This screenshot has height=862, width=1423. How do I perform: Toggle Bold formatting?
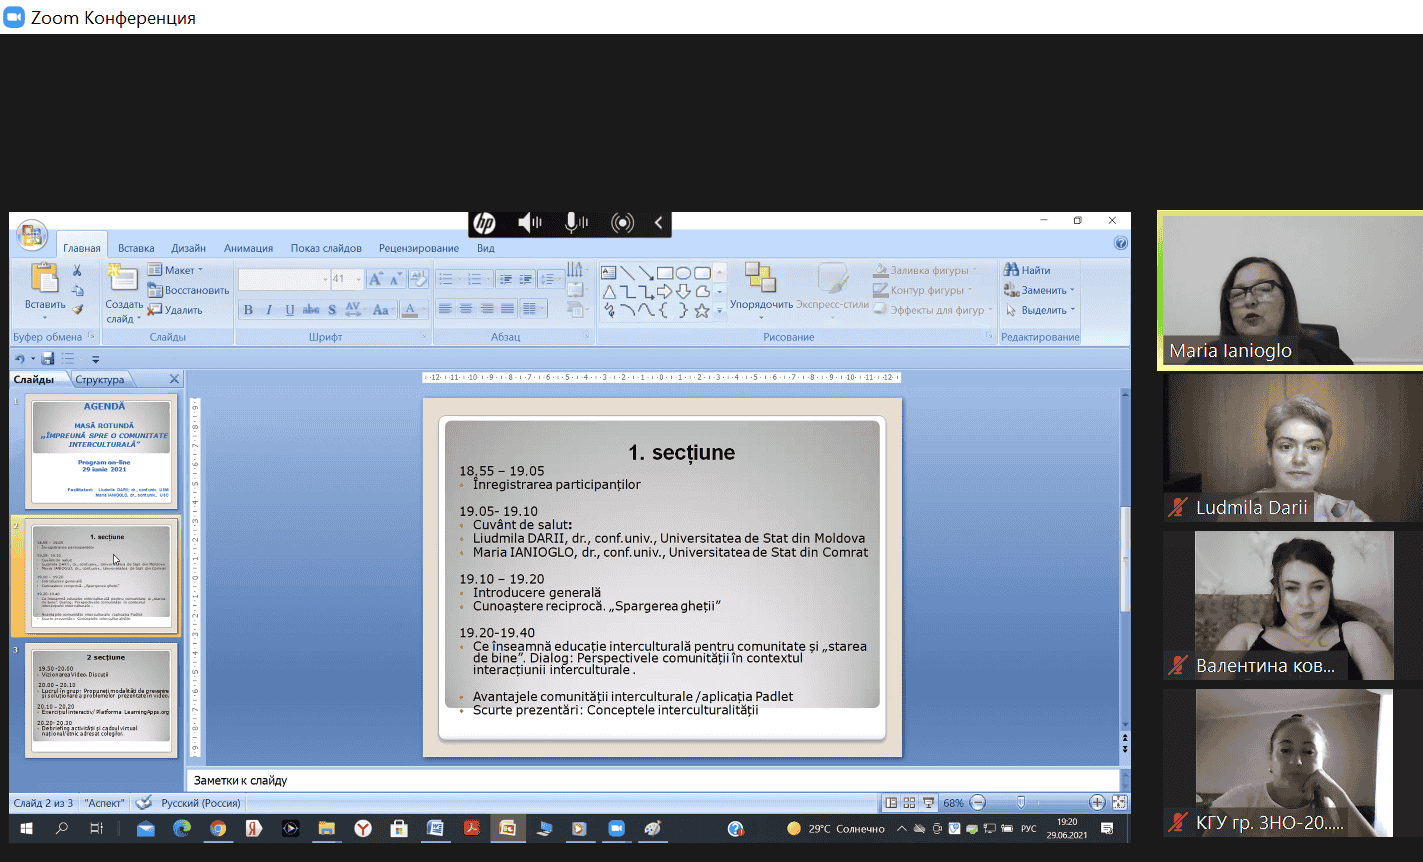point(248,310)
